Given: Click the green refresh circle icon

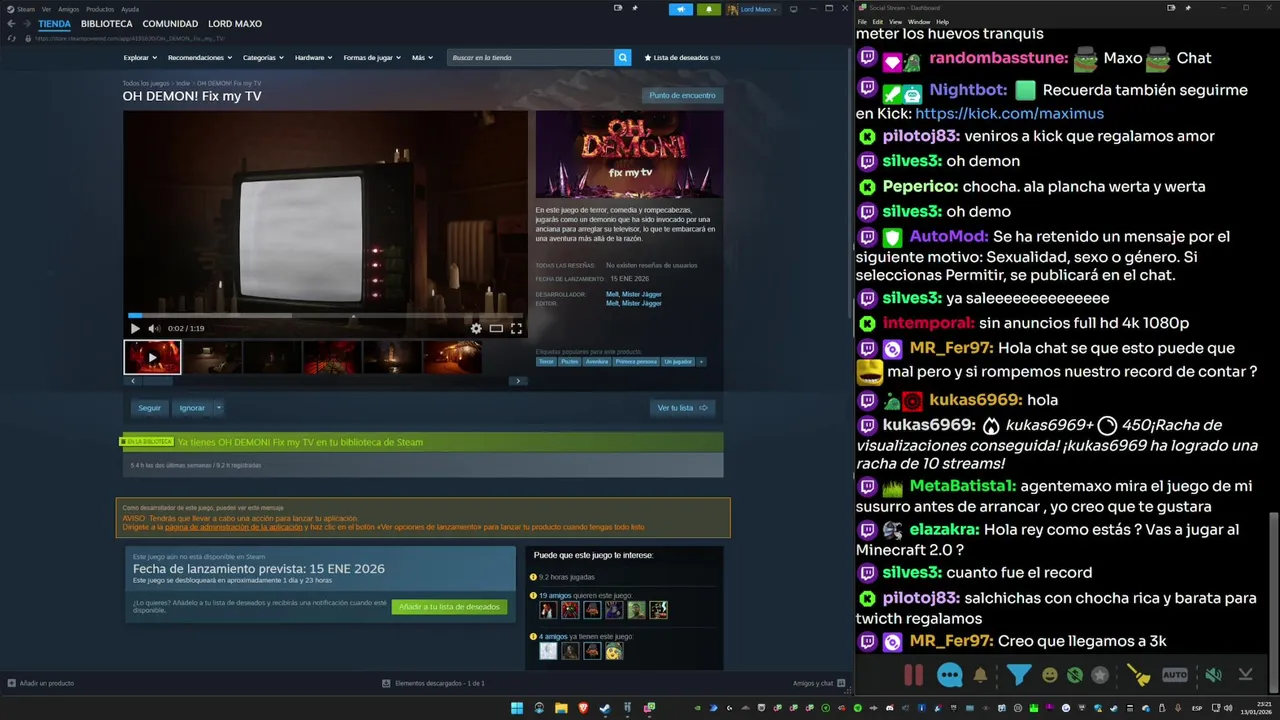Looking at the screenshot, I should (x=1075, y=675).
